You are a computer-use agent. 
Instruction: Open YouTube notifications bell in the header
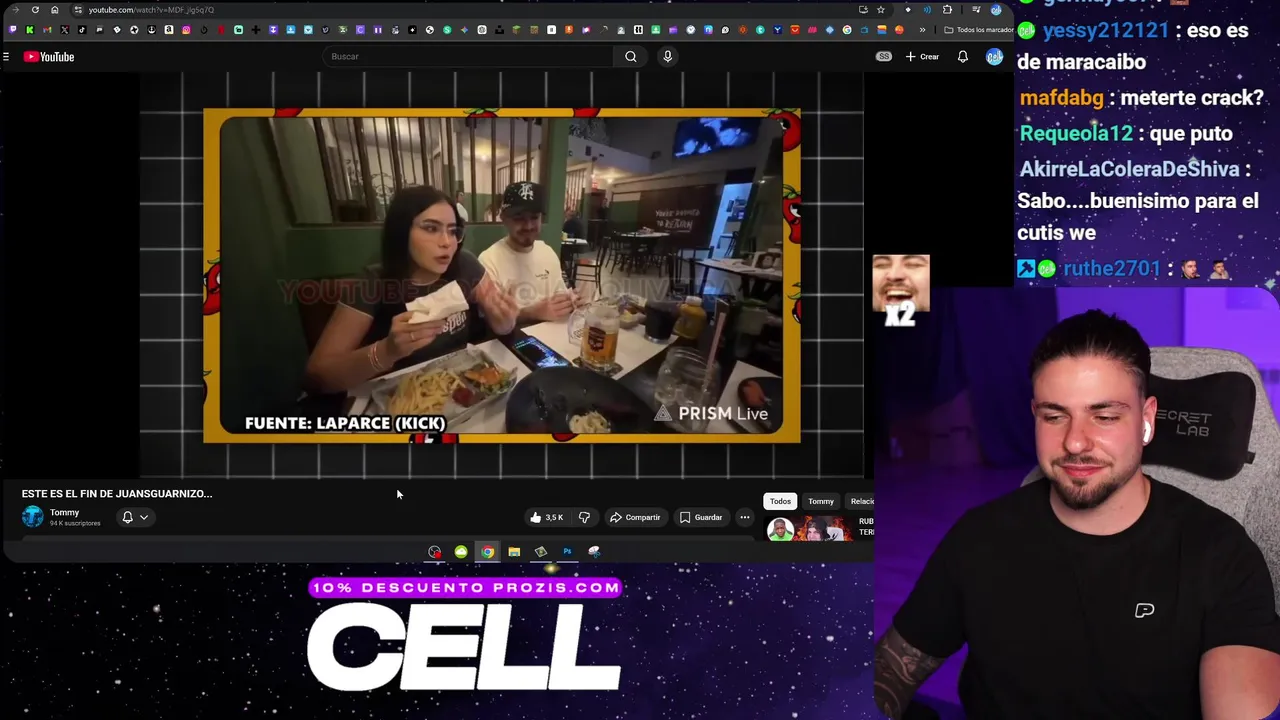[963, 56]
